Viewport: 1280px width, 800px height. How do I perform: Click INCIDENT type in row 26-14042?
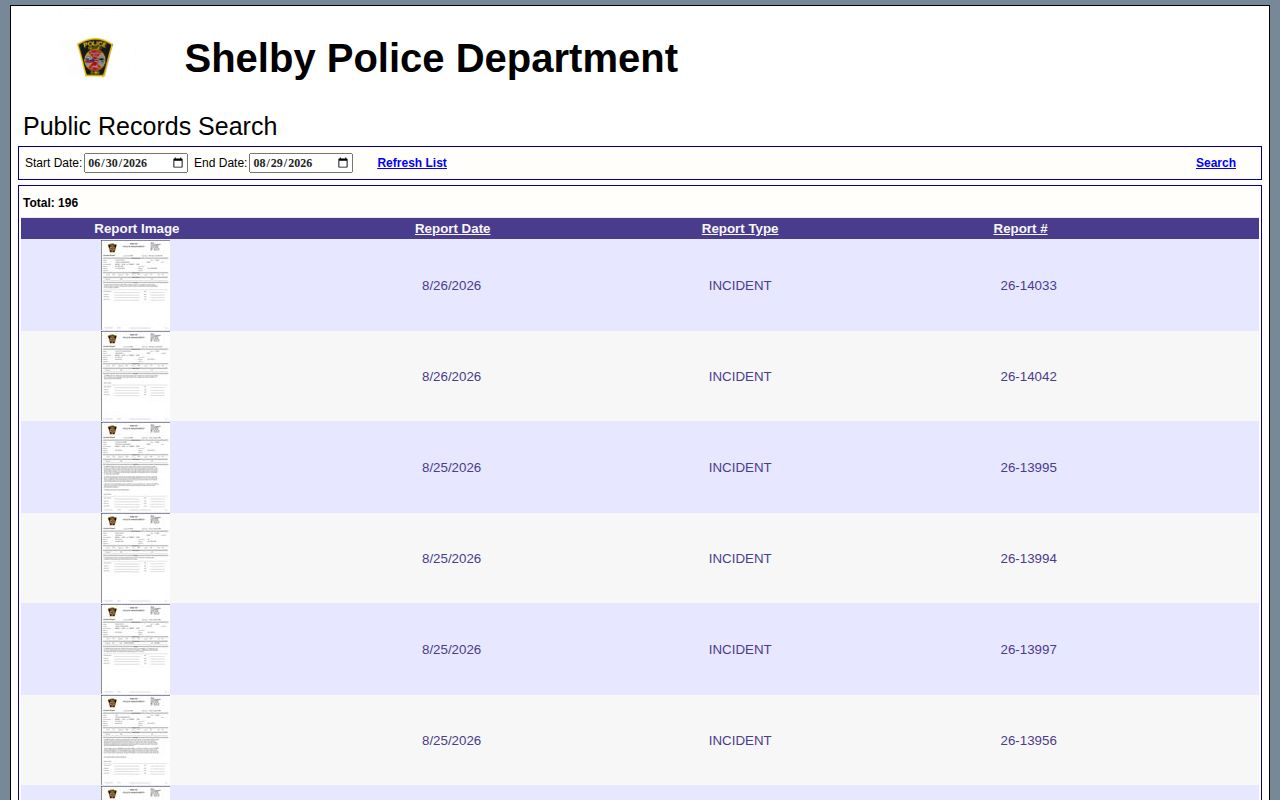pos(740,377)
